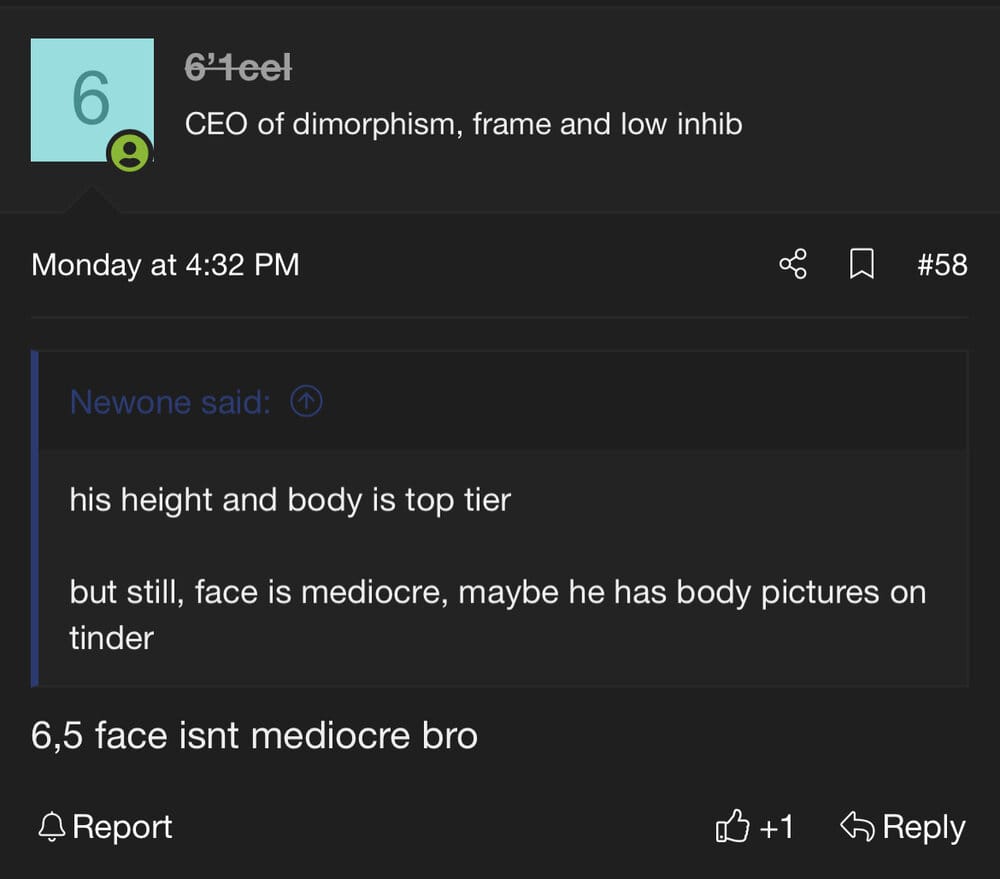
Task: Like the post with the thumbs-up icon
Action: point(732,827)
